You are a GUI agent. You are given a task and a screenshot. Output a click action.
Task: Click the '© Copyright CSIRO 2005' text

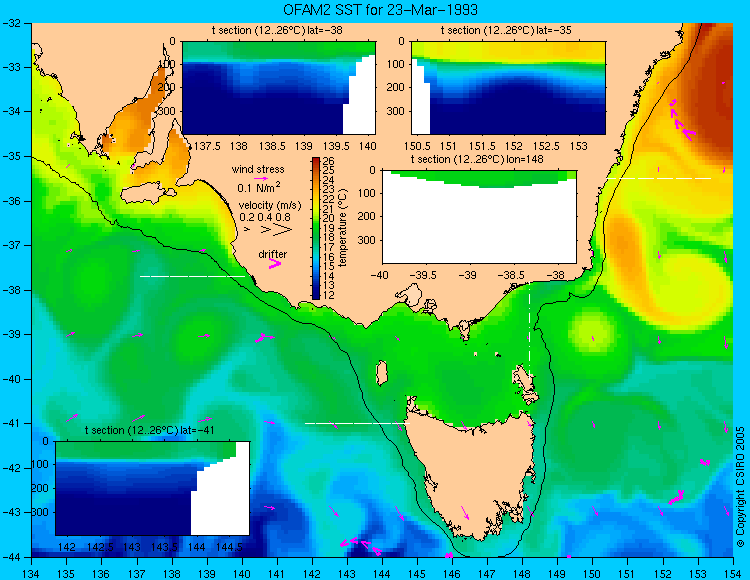[x=740, y=487]
